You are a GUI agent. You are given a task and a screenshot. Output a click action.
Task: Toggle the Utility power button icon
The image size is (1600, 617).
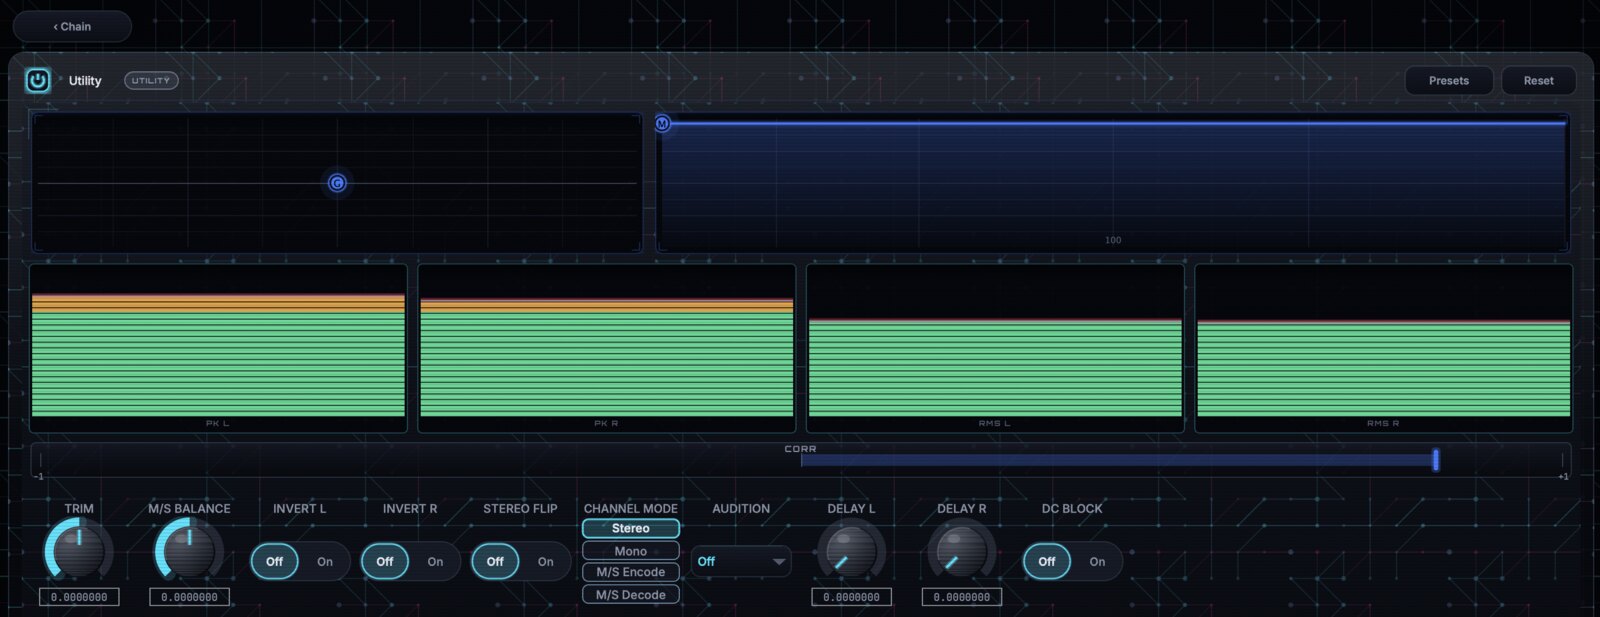click(38, 80)
